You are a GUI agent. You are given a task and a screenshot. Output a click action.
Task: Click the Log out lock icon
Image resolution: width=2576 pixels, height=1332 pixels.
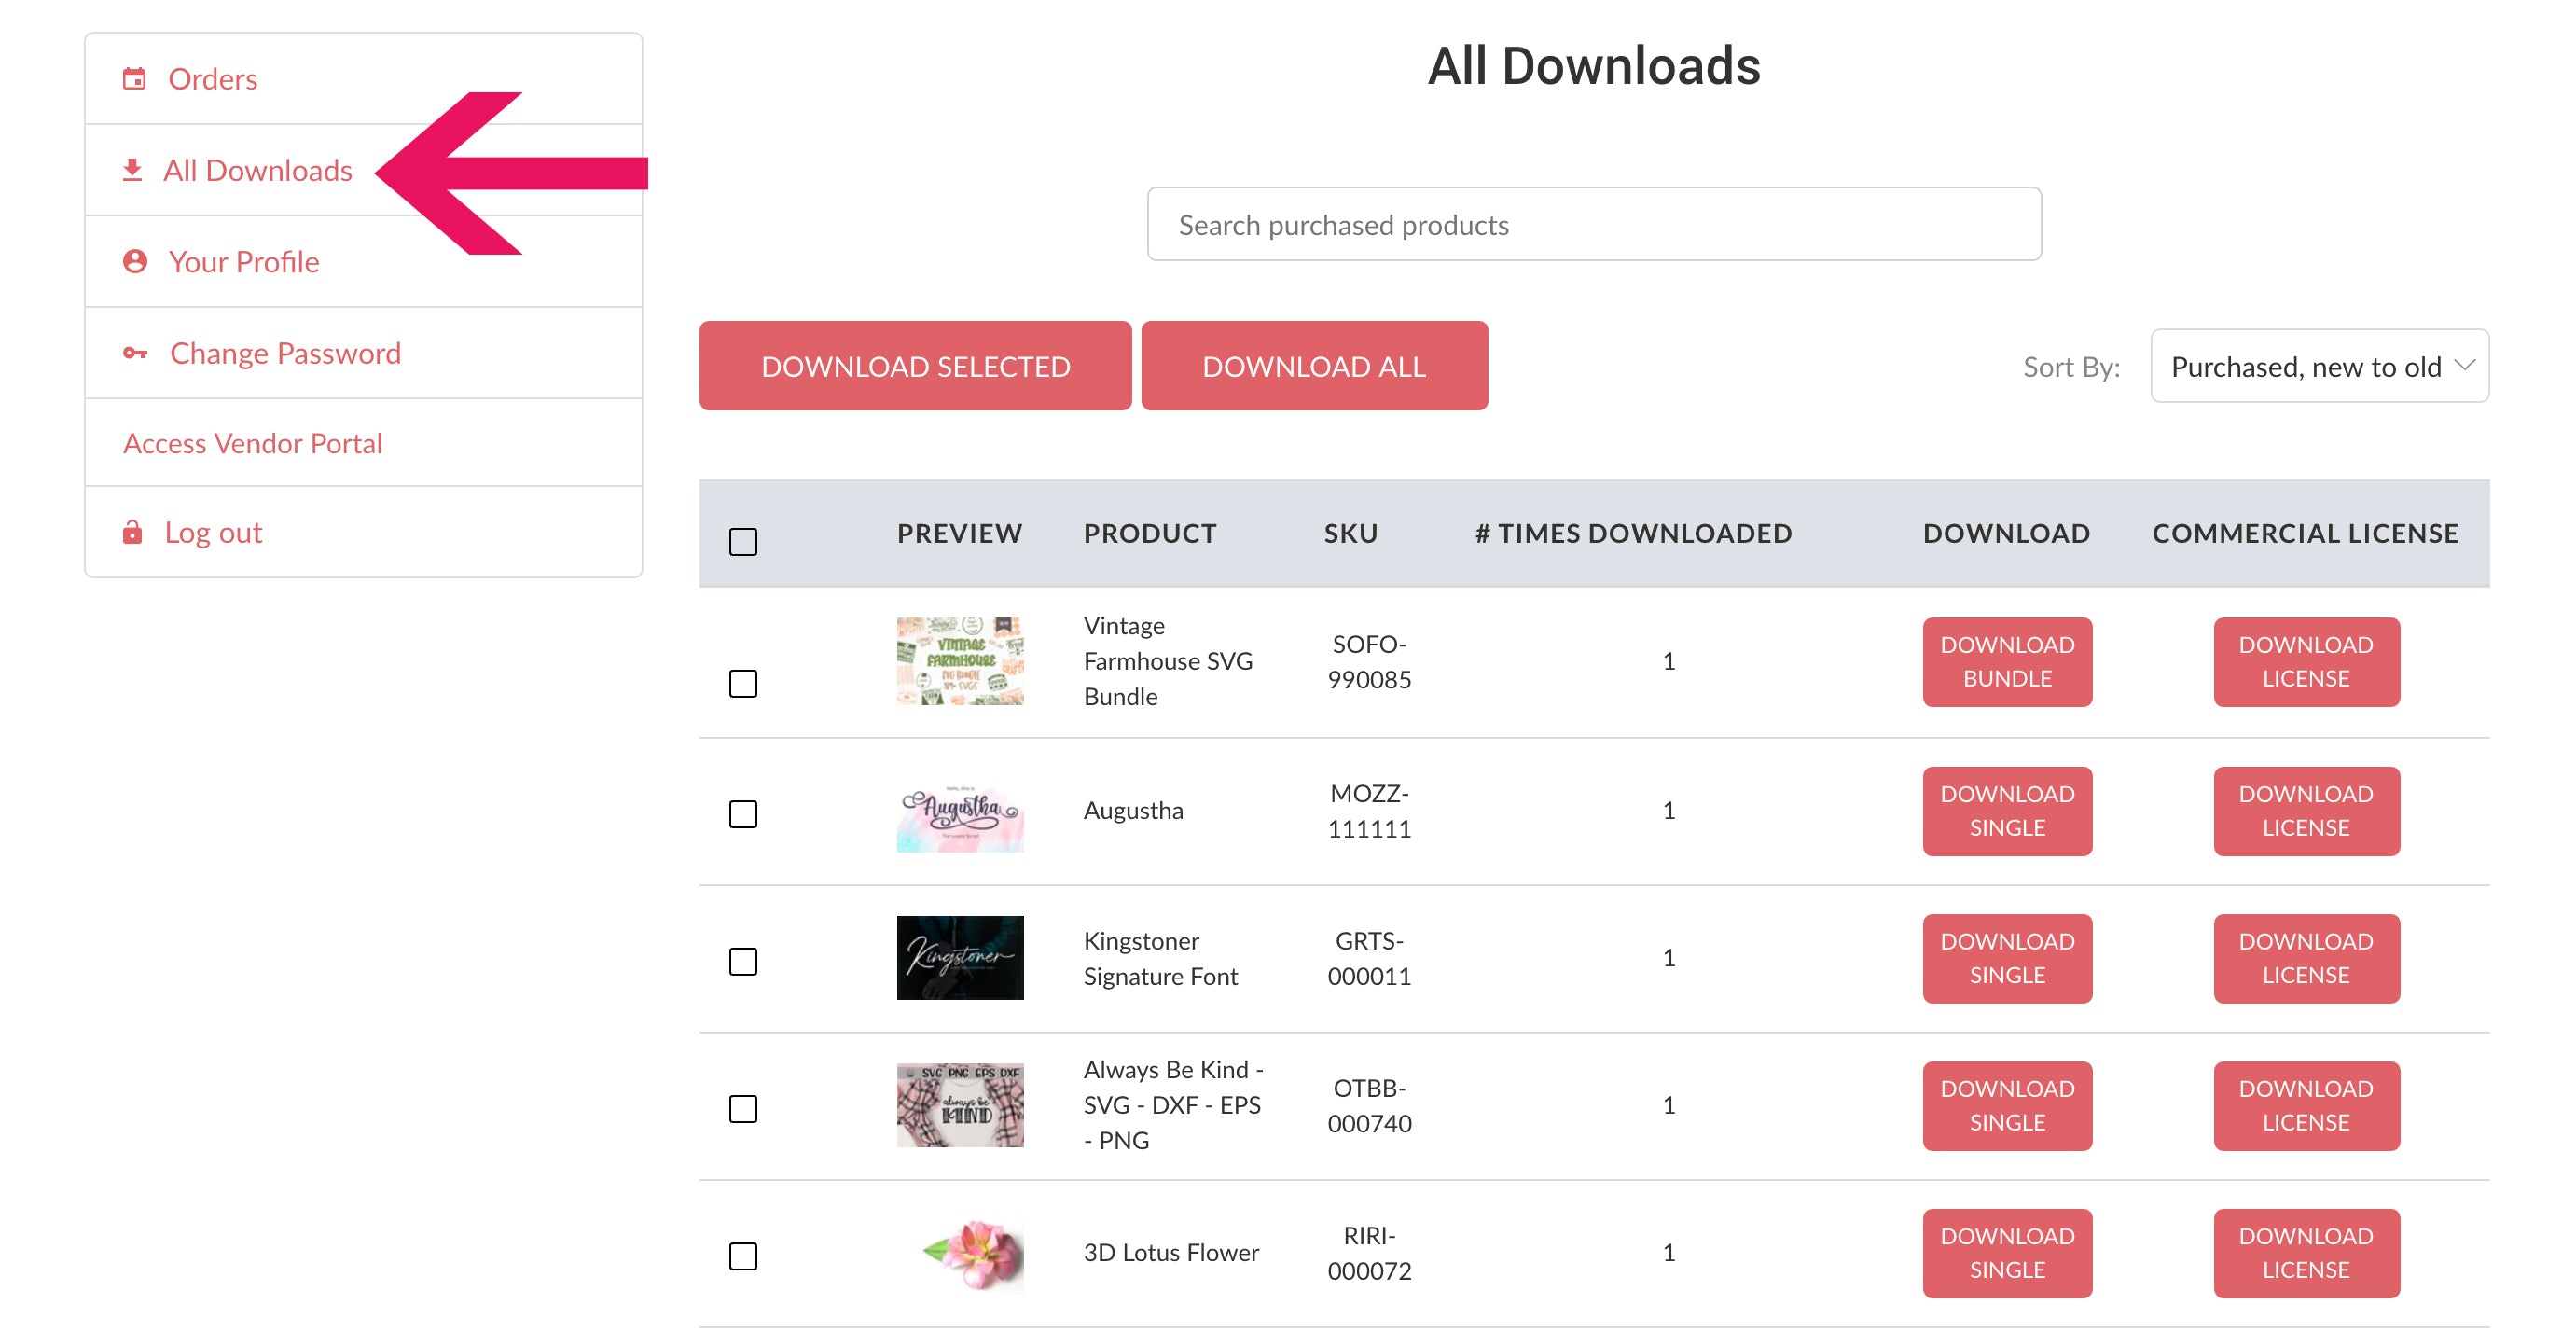coord(132,532)
